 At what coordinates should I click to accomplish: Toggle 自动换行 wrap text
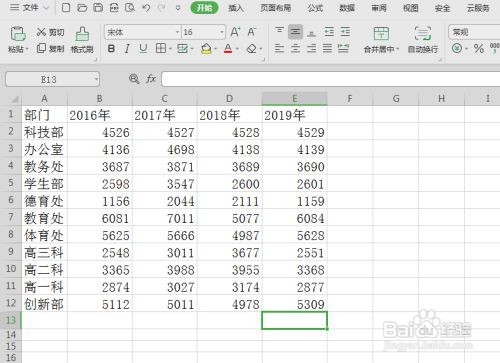tap(423, 40)
